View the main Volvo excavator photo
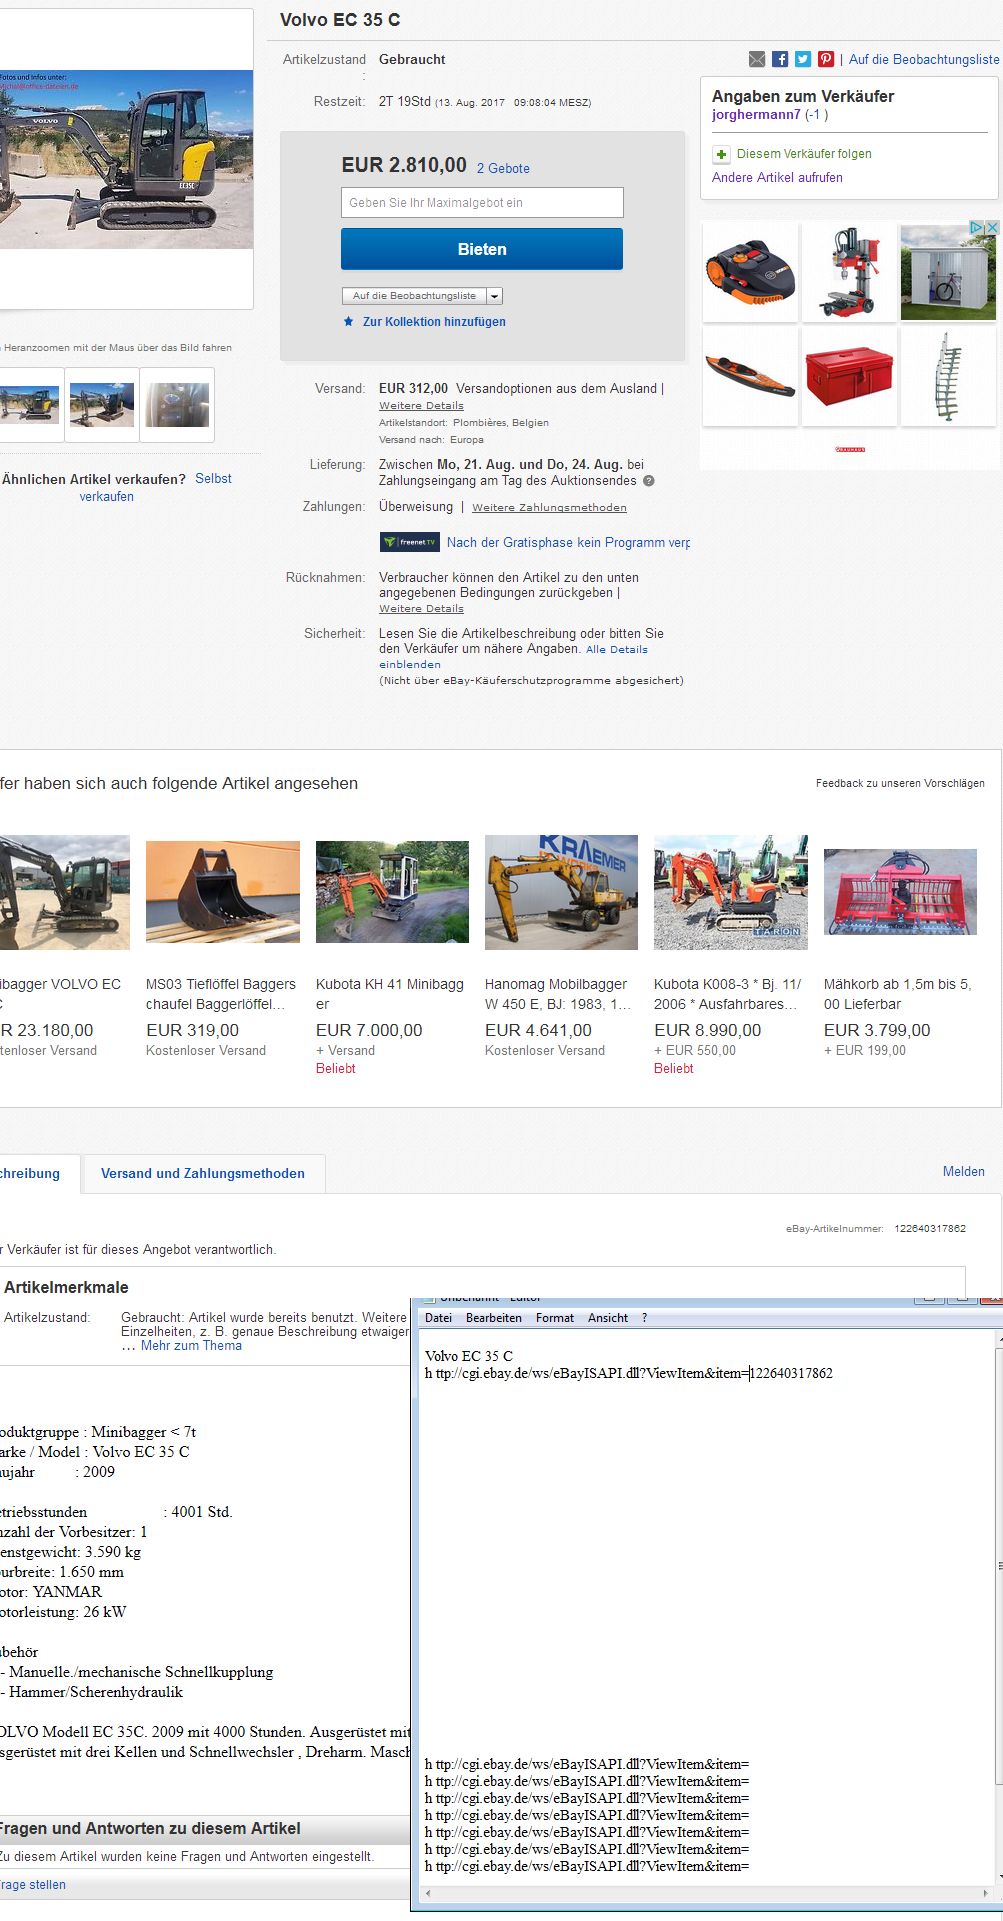The width and height of the screenshot is (1003, 1921). (126, 160)
